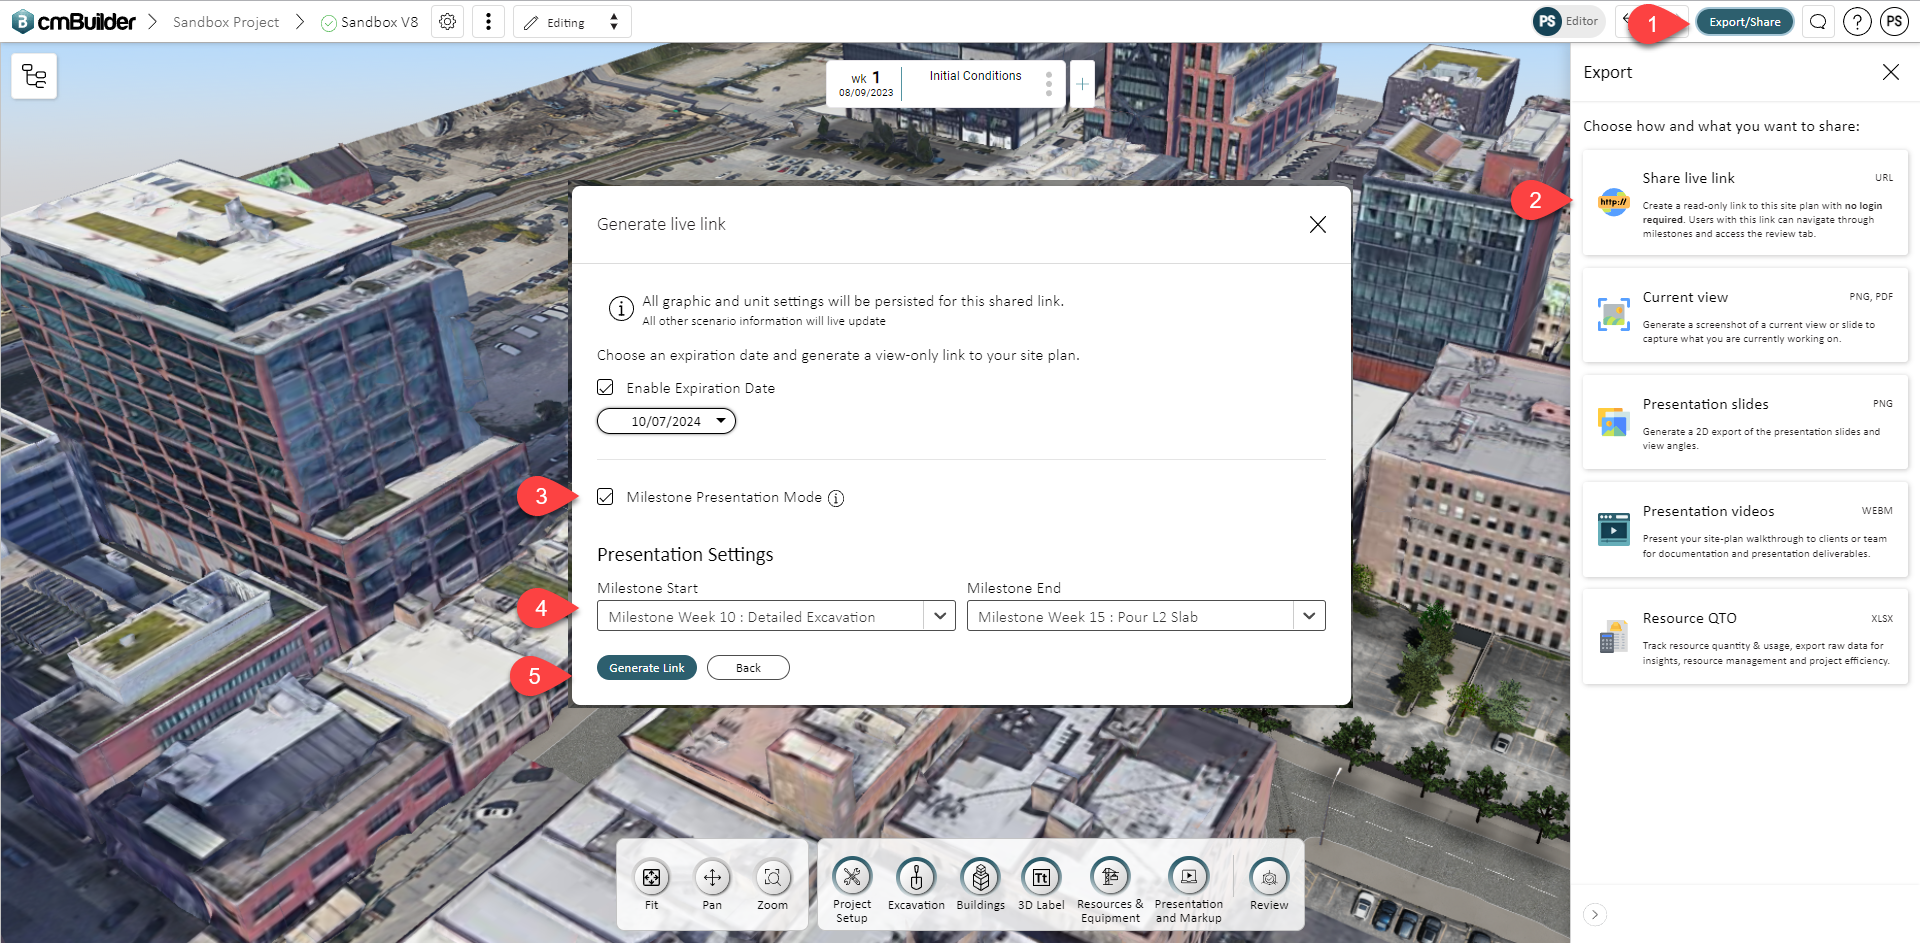The height and width of the screenshot is (943, 1920).
Task: Add a new milestone with plus button
Action: (x=1082, y=84)
